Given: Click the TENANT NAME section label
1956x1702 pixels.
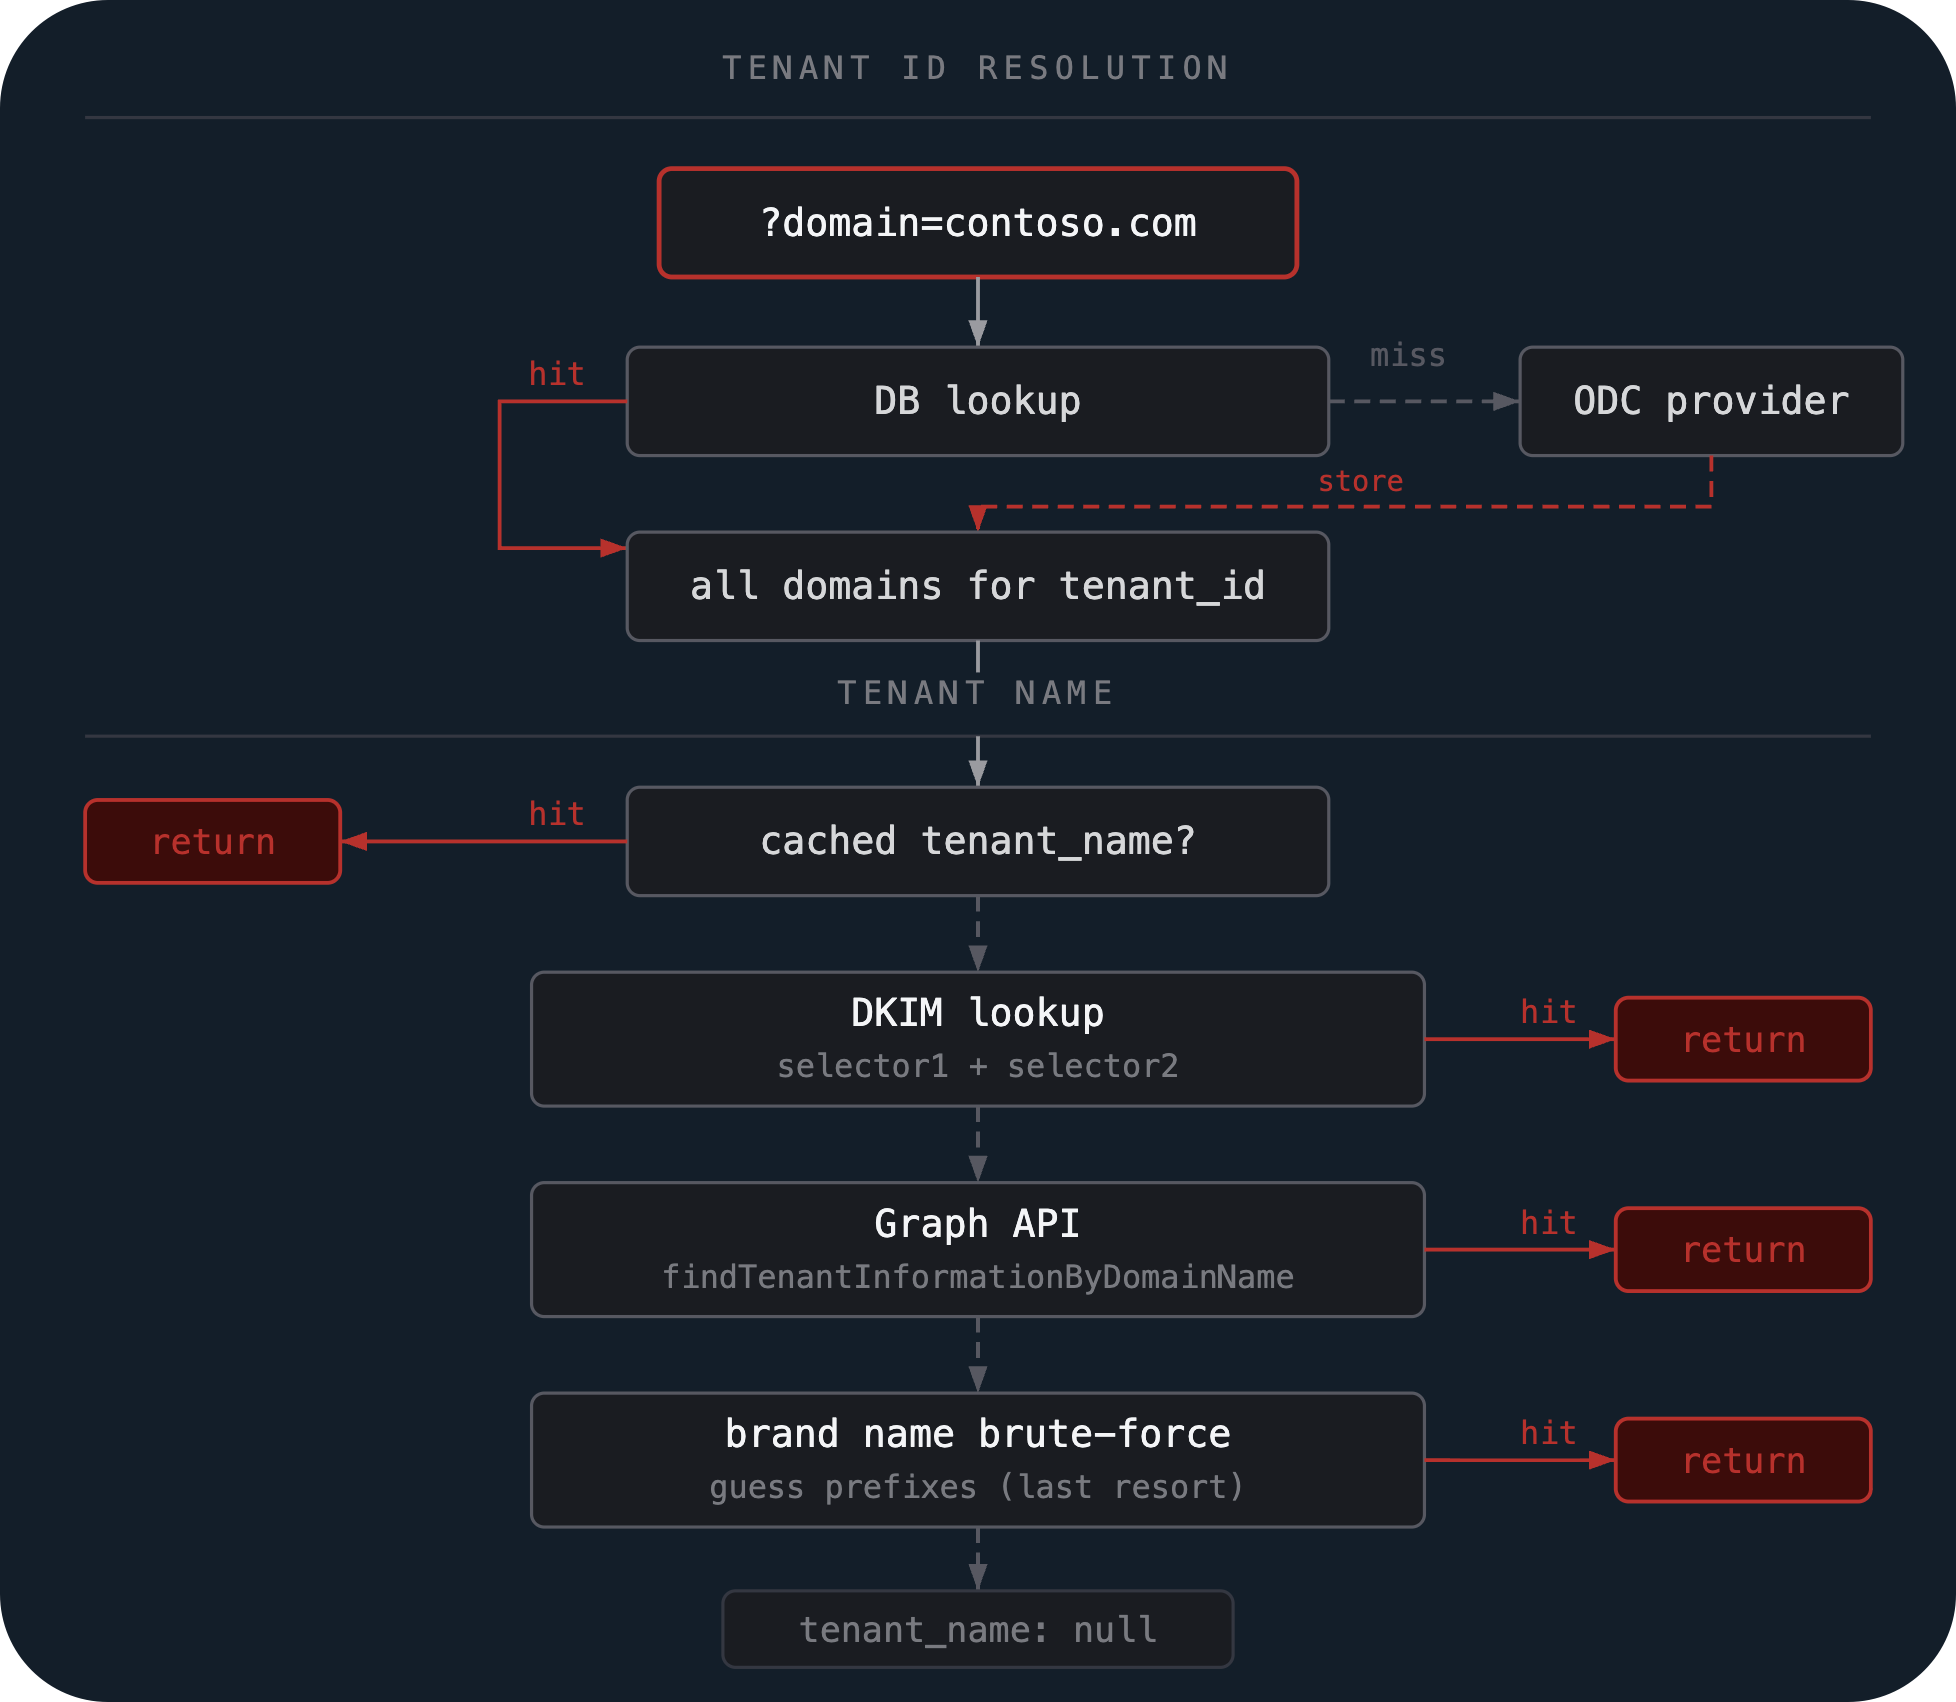Looking at the screenshot, I should pos(976,693).
